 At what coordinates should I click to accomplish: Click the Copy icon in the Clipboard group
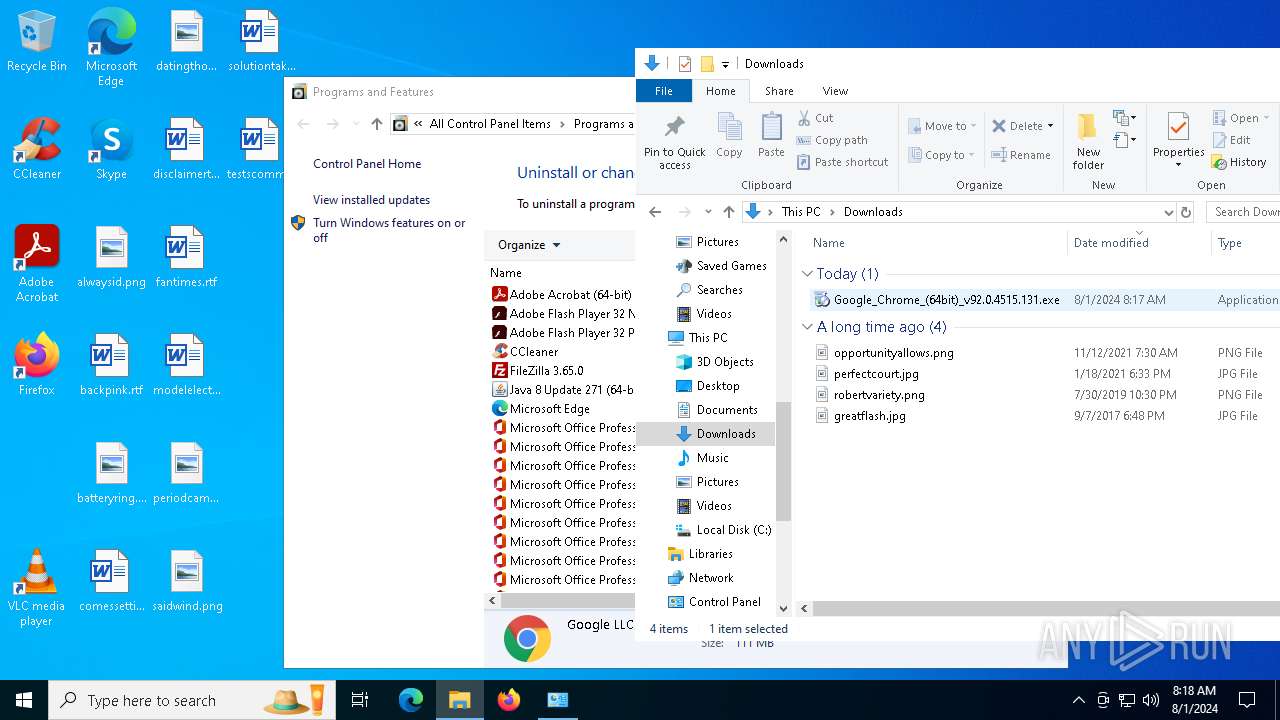tap(729, 135)
